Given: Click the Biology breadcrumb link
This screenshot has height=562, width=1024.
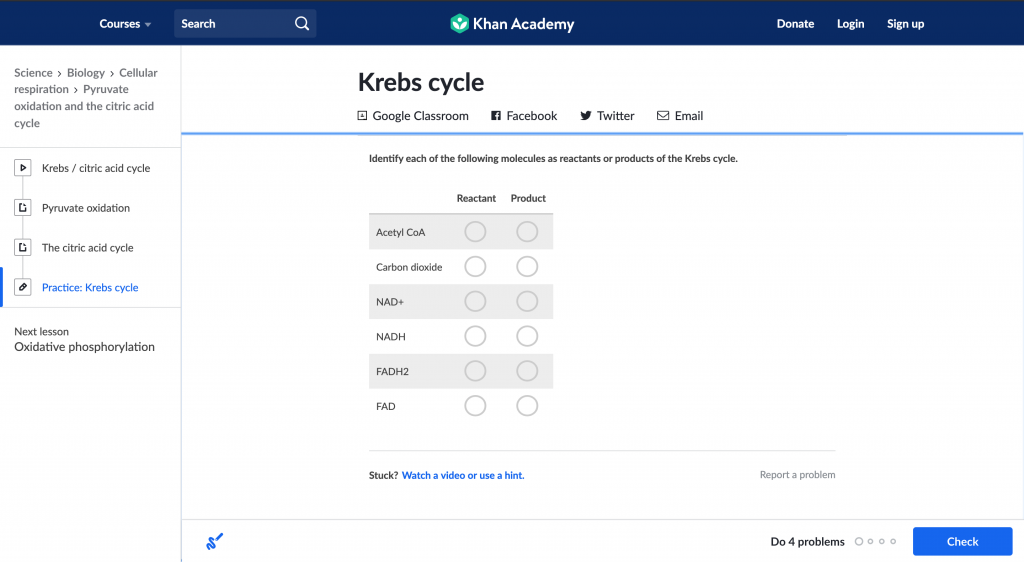Looking at the screenshot, I should (86, 72).
